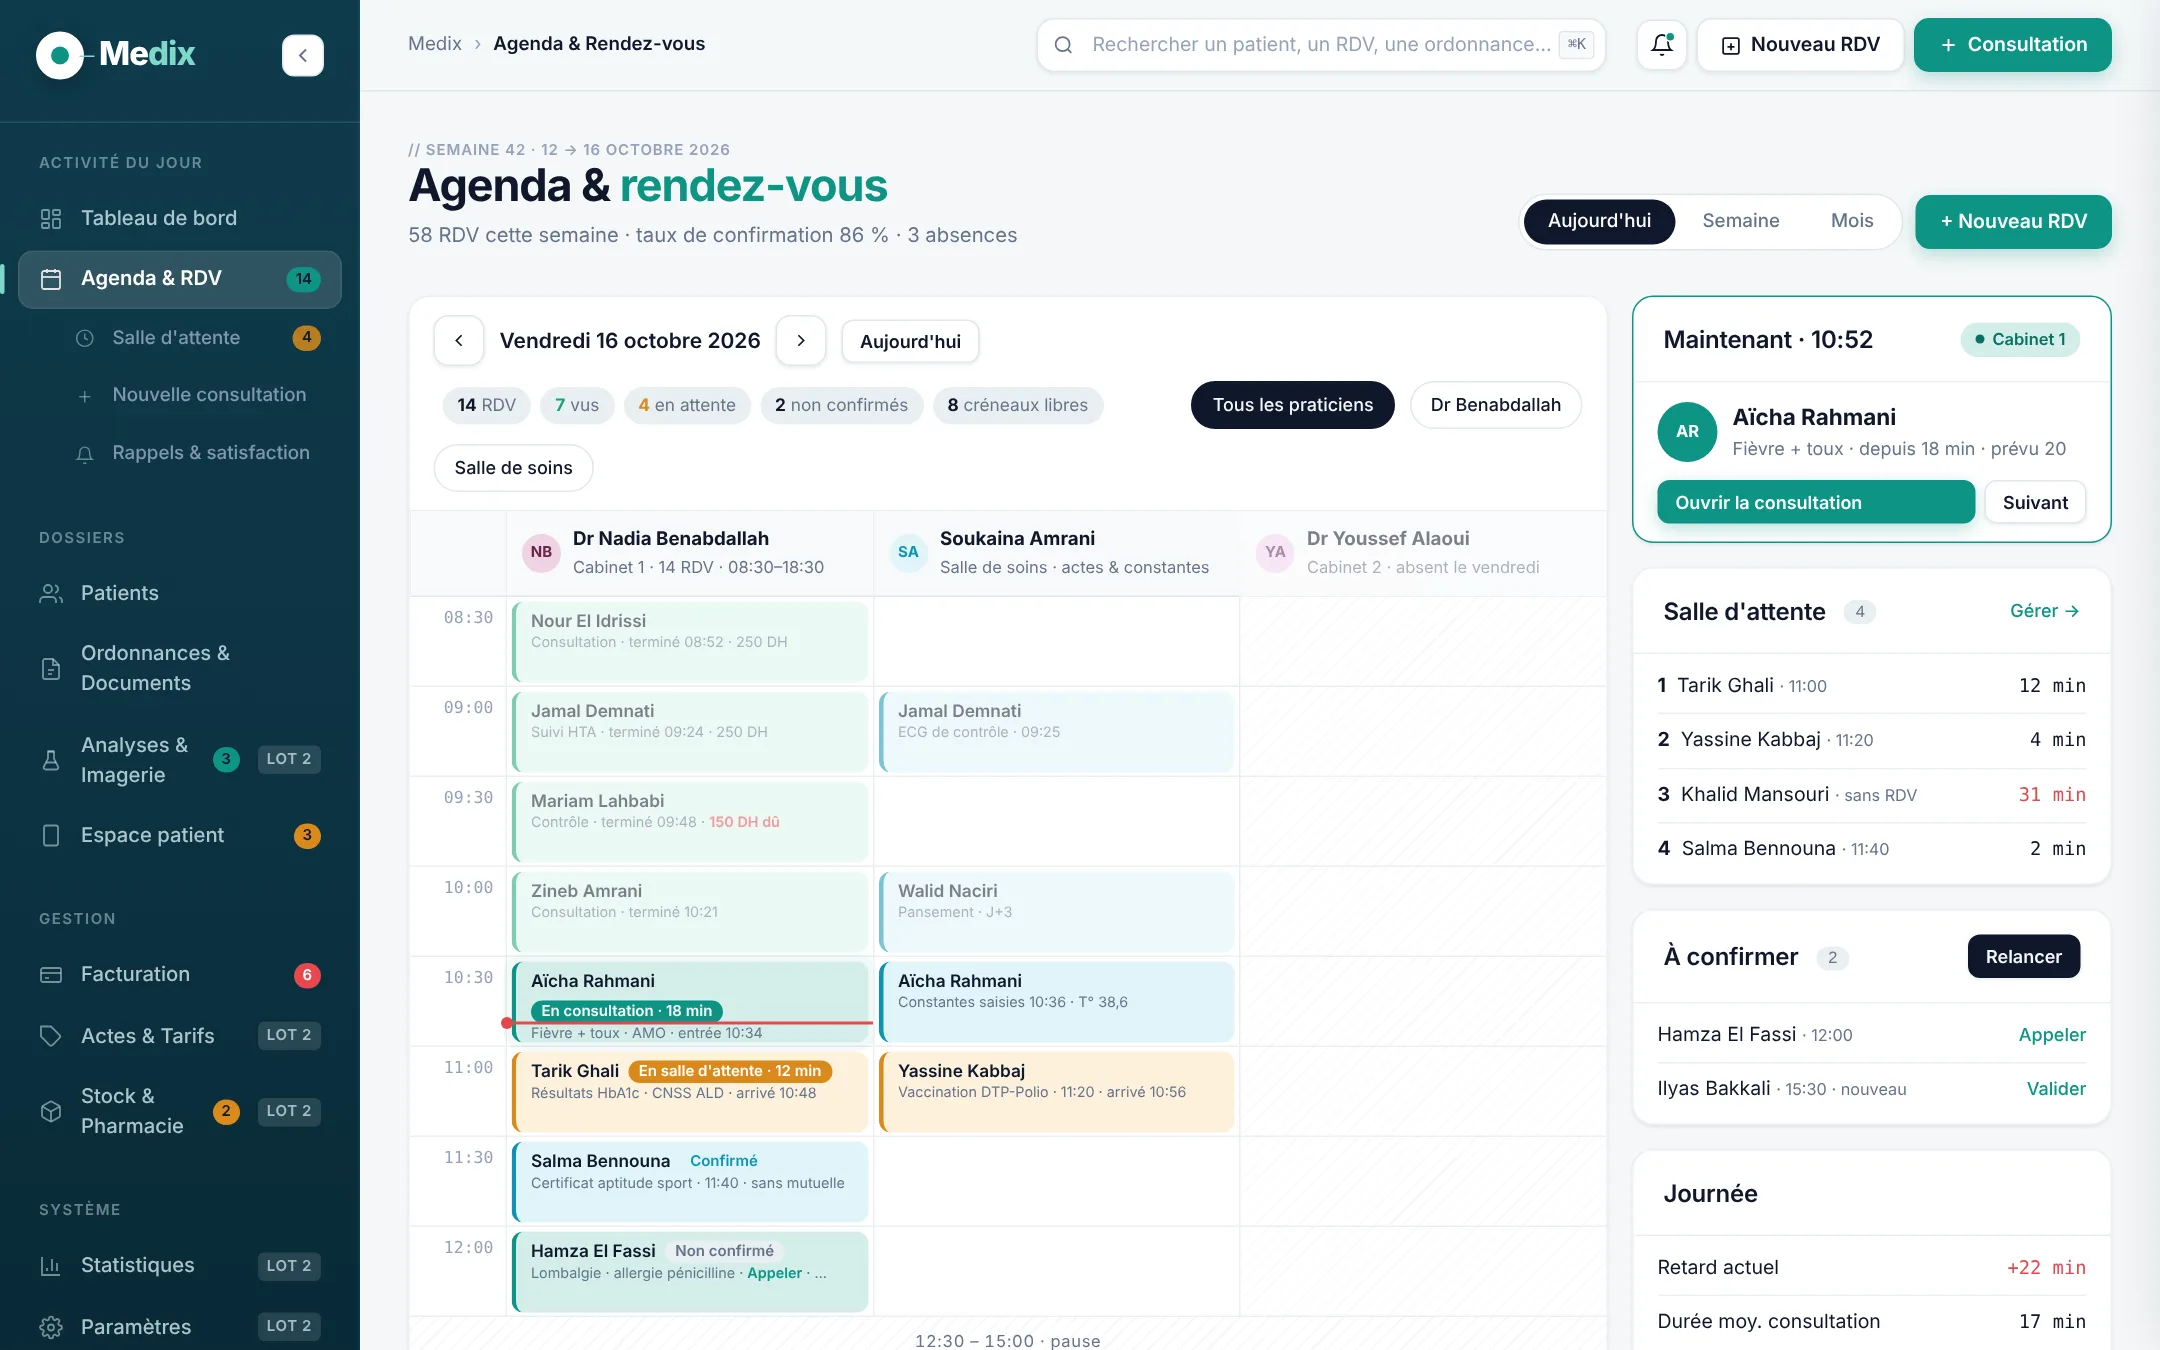Switch to Mois view
Viewport: 2160px width, 1350px height.
[x=1852, y=221]
